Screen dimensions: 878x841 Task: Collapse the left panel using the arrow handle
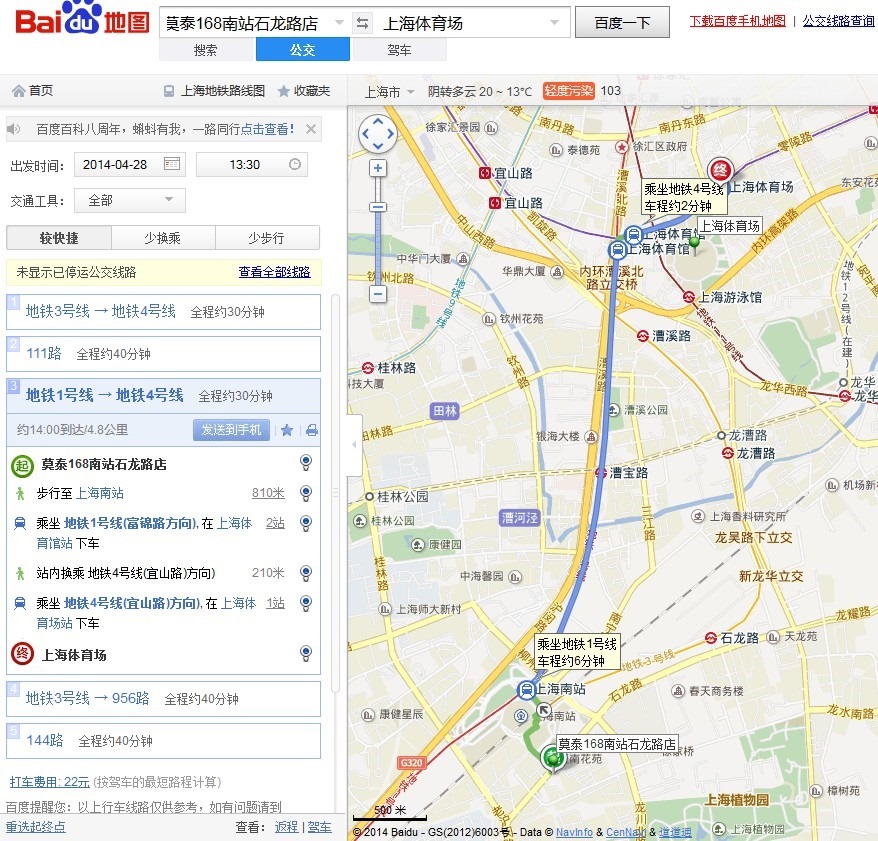click(354, 445)
